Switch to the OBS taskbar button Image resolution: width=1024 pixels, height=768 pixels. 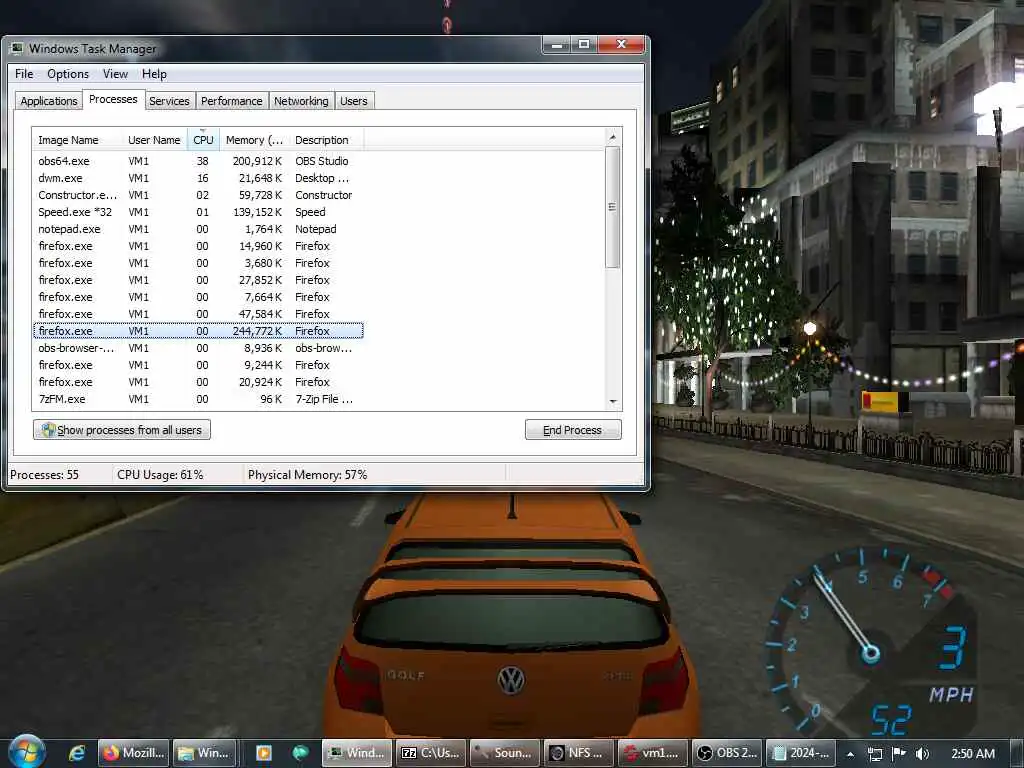727,753
